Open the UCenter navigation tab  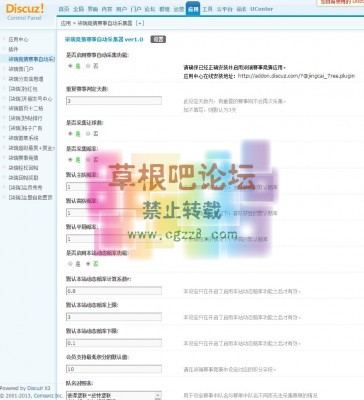[x=262, y=9]
